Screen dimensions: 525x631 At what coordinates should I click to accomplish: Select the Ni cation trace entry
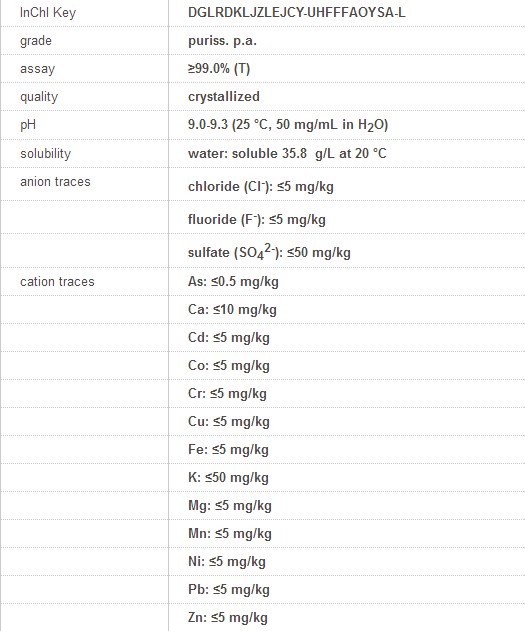click(226, 561)
